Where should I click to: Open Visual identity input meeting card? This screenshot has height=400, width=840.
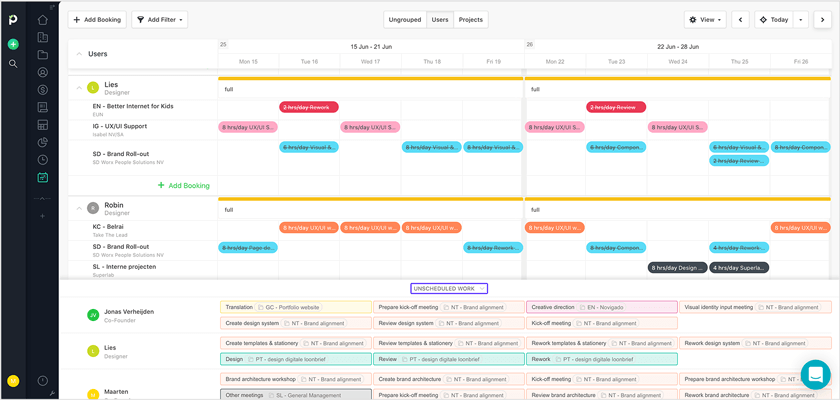pos(755,307)
